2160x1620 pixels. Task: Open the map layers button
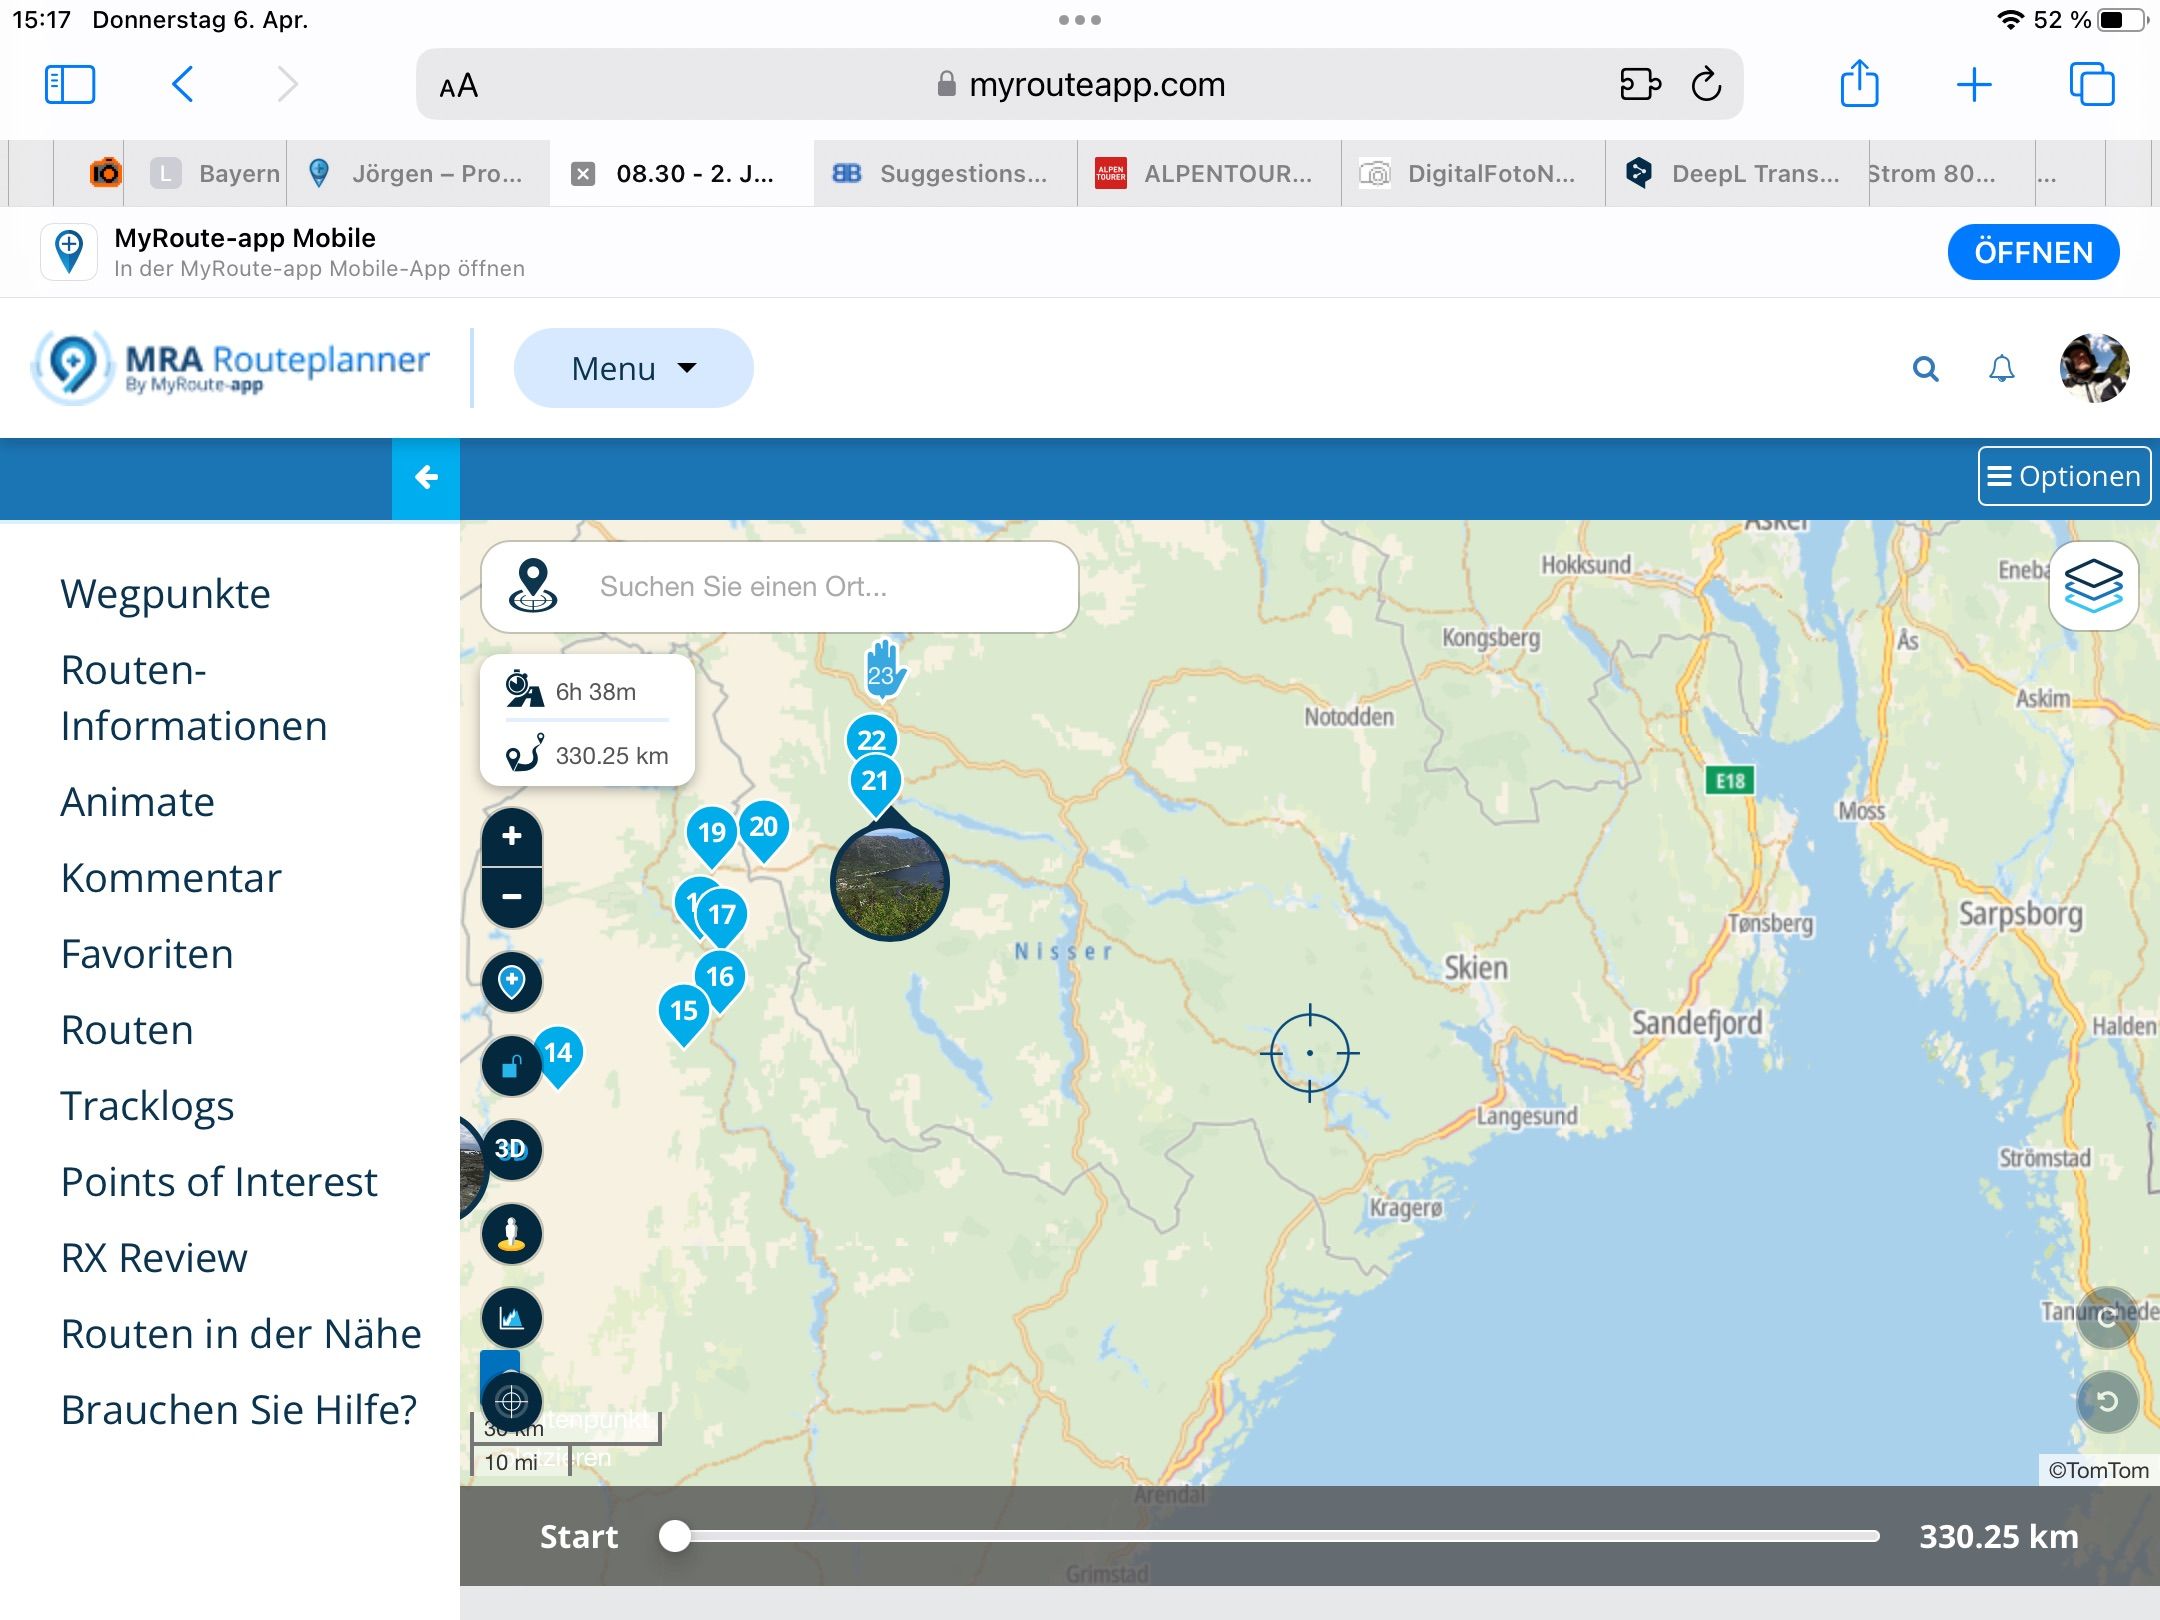2093,586
